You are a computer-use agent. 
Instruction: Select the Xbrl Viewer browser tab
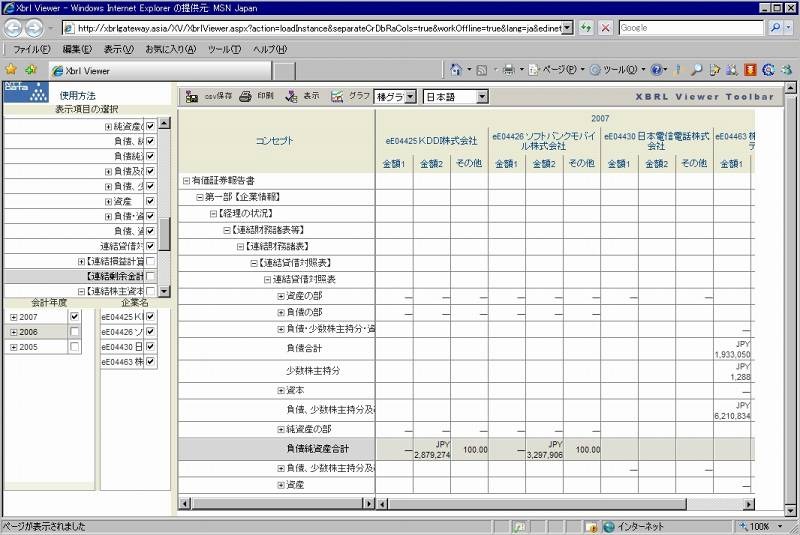[x=160, y=70]
